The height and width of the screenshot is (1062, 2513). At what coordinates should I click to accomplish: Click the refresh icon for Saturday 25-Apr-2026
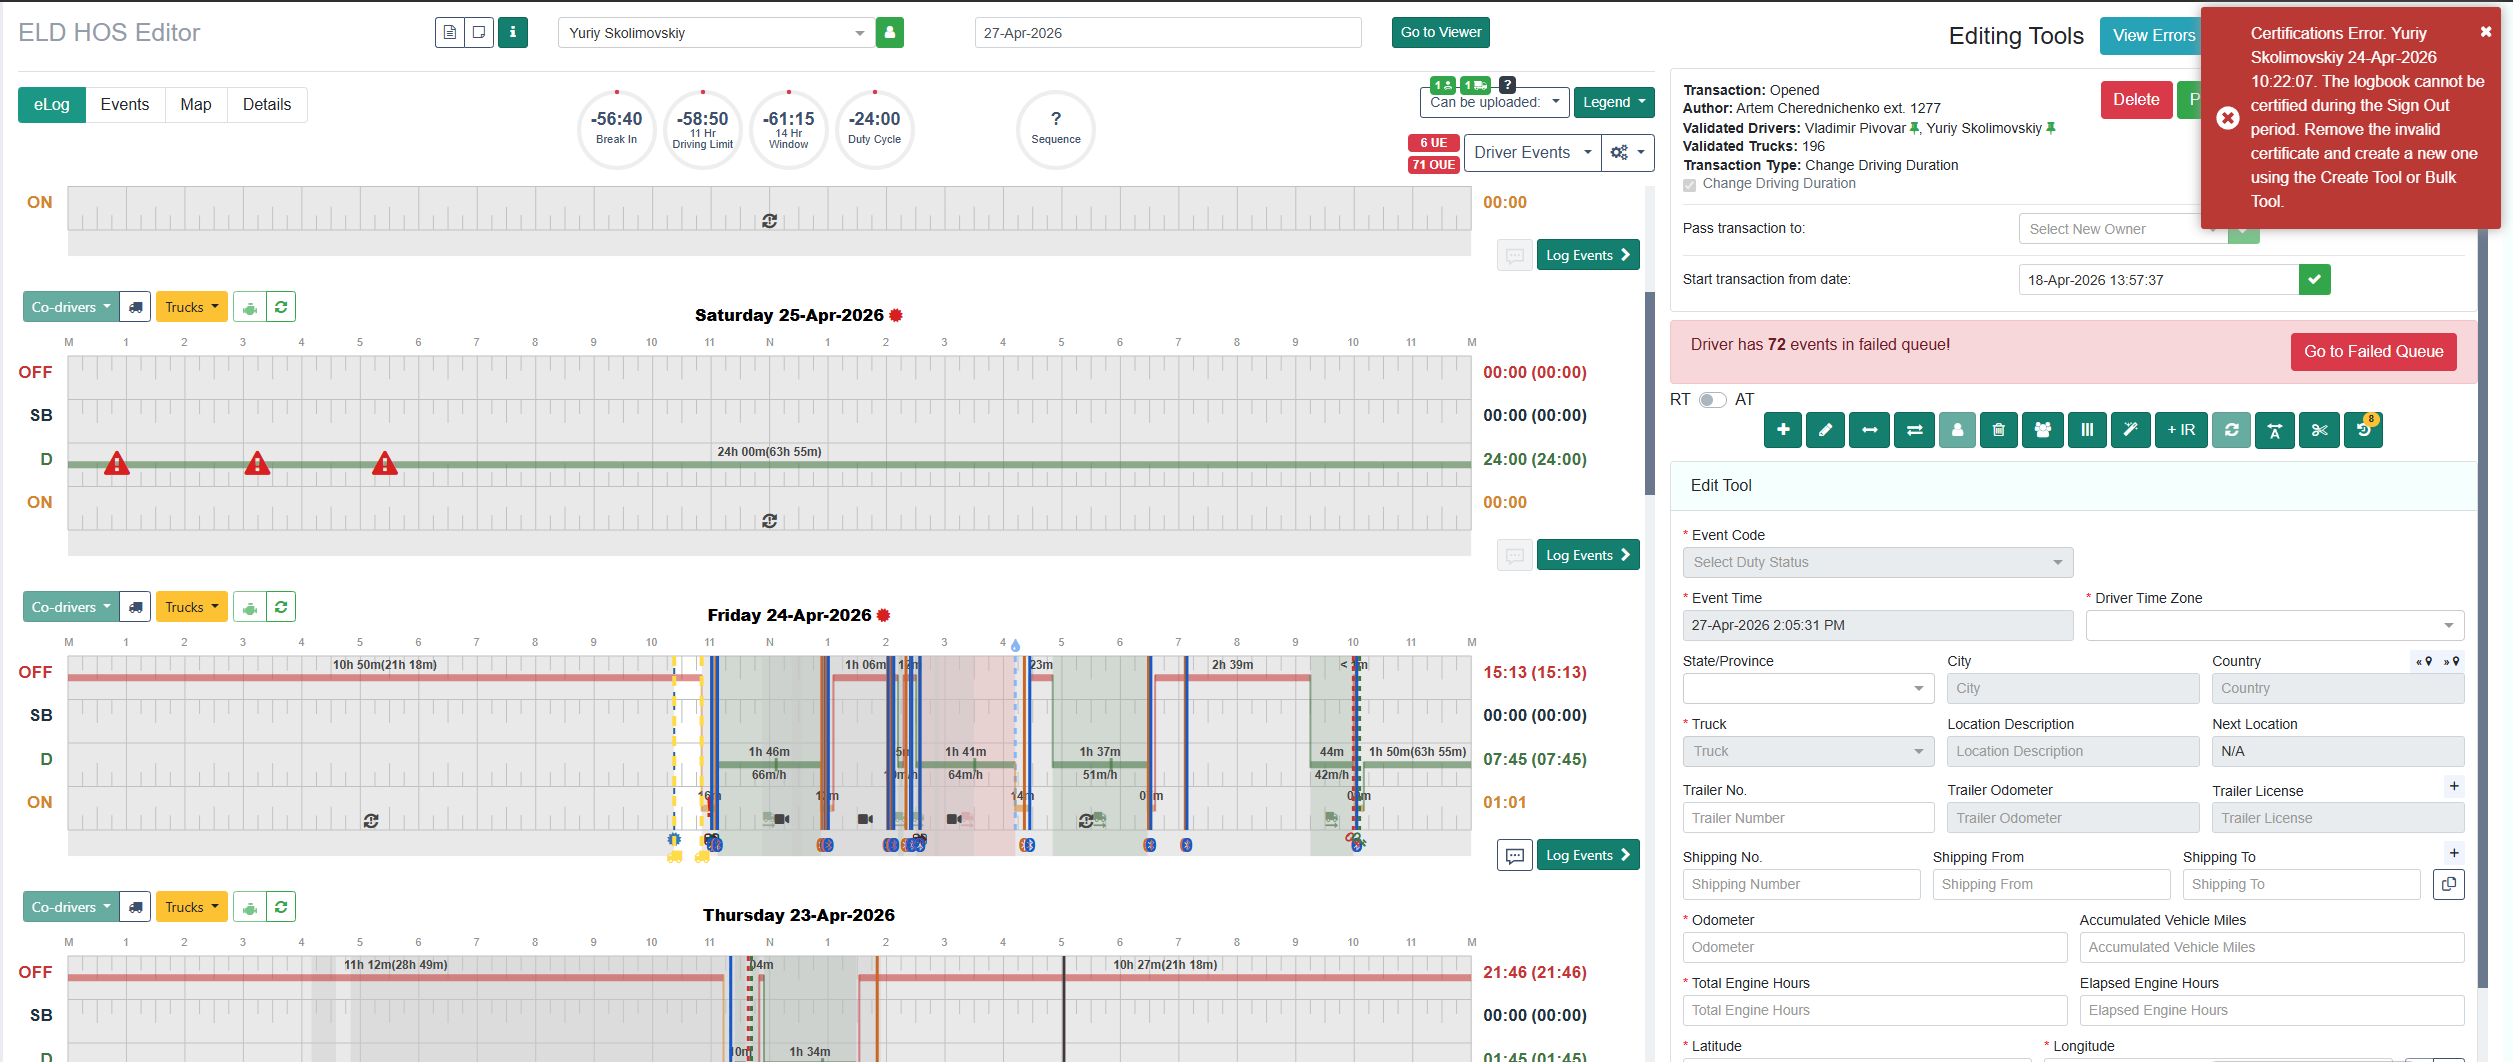[281, 307]
